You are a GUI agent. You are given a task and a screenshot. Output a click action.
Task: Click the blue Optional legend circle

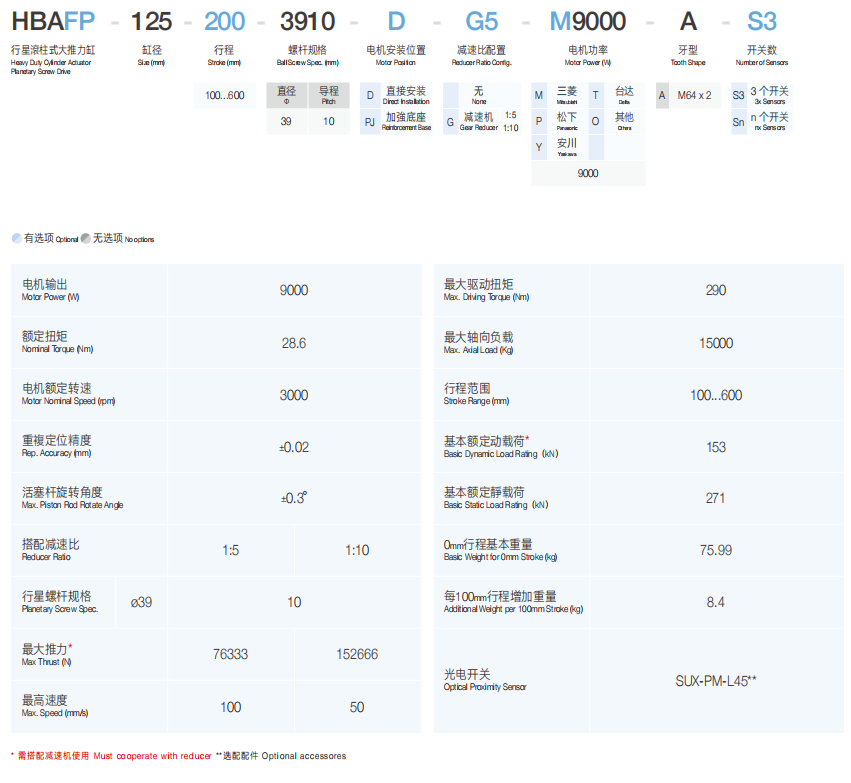[16, 238]
